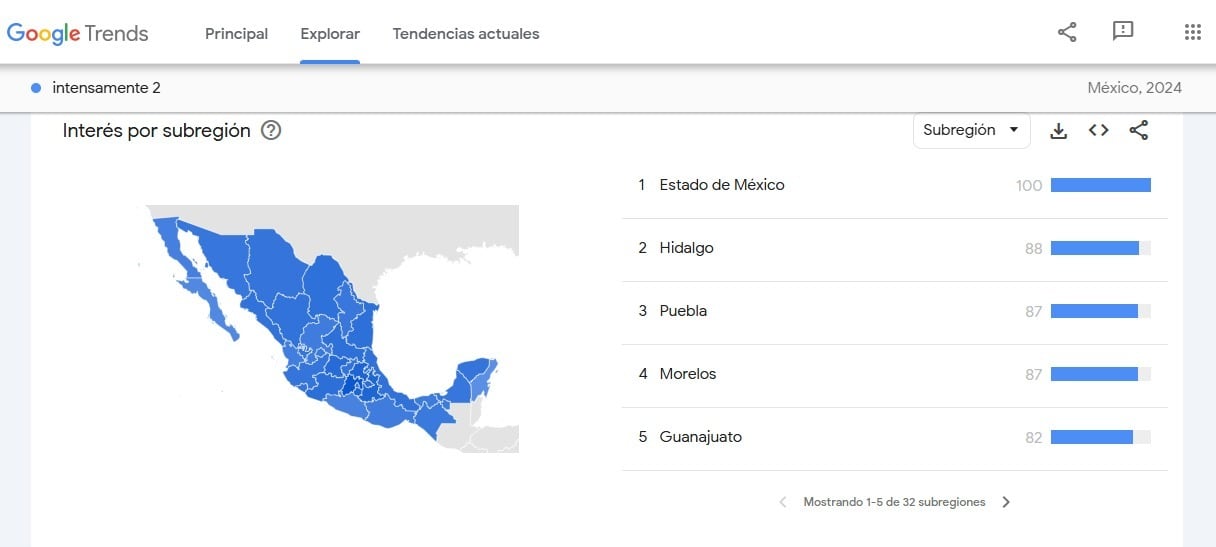Image resolution: width=1216 pixels, height=547 pixels.
Task: Select Guanajuato subregion row
Action: coord(894,437)
